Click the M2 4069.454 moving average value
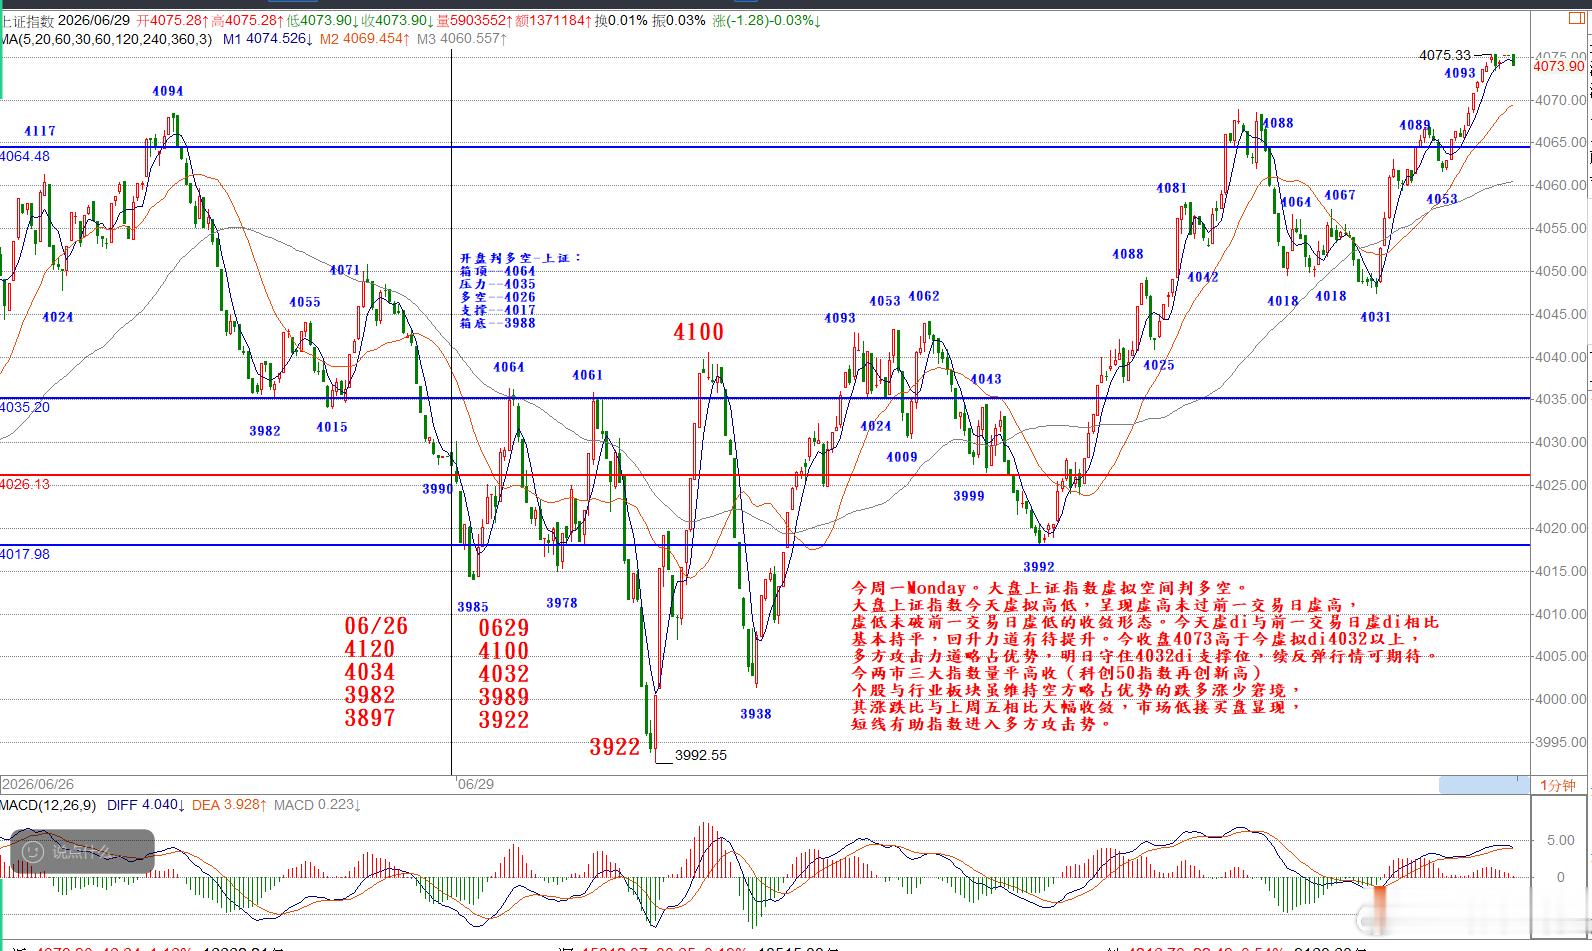Image resolution: width=1592 pixels, height=951 pixels. click(365, 39)
